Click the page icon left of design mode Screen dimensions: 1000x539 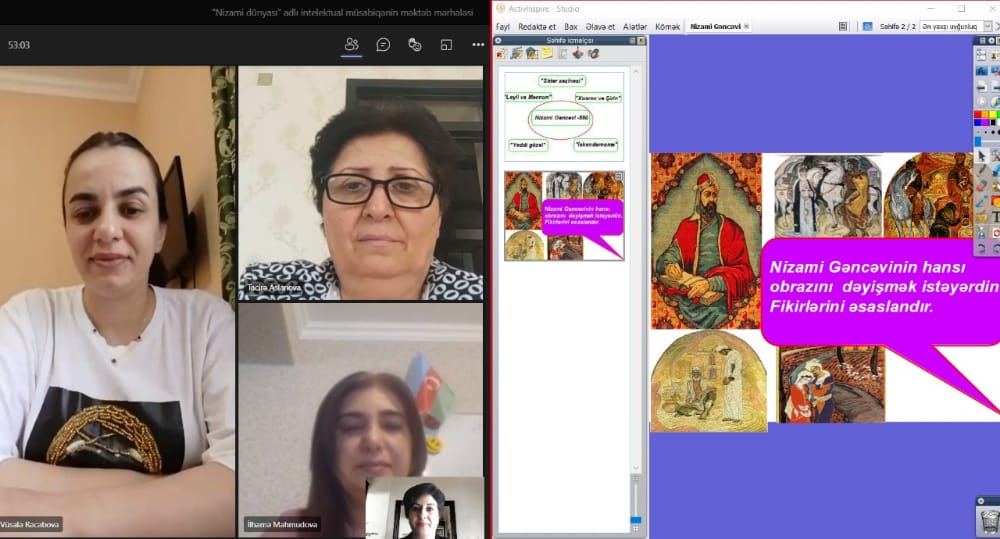click(843, 26)
